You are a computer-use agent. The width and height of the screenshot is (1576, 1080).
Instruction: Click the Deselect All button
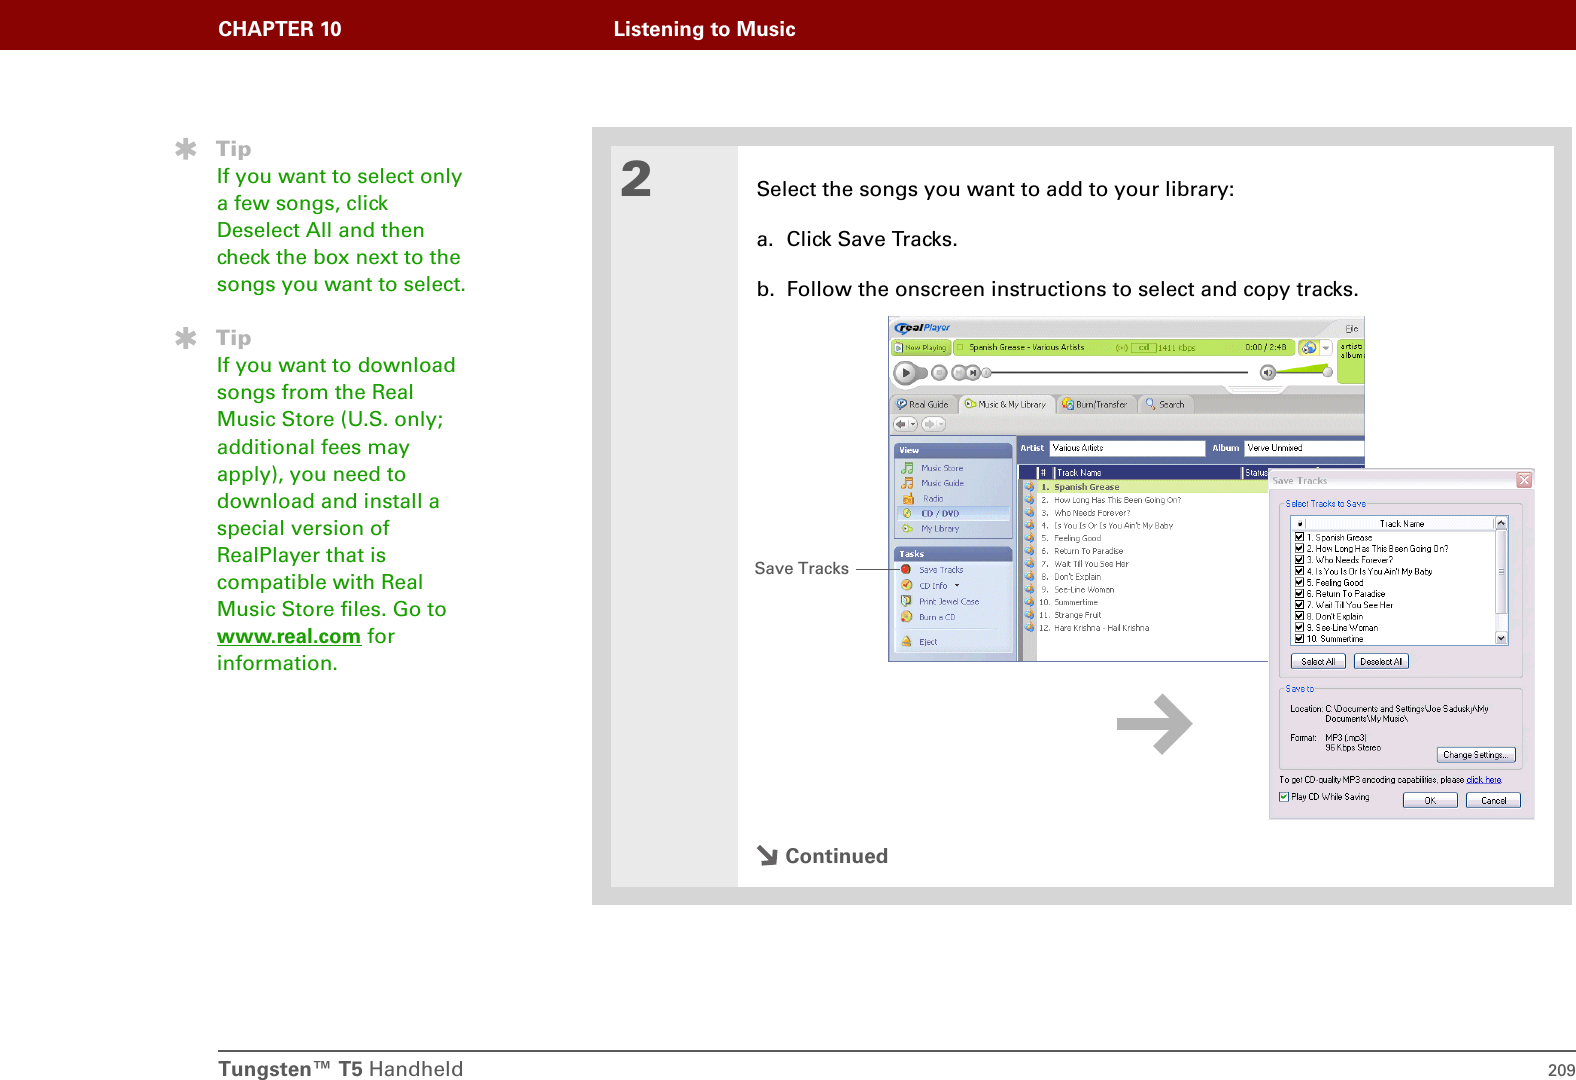1381,661
